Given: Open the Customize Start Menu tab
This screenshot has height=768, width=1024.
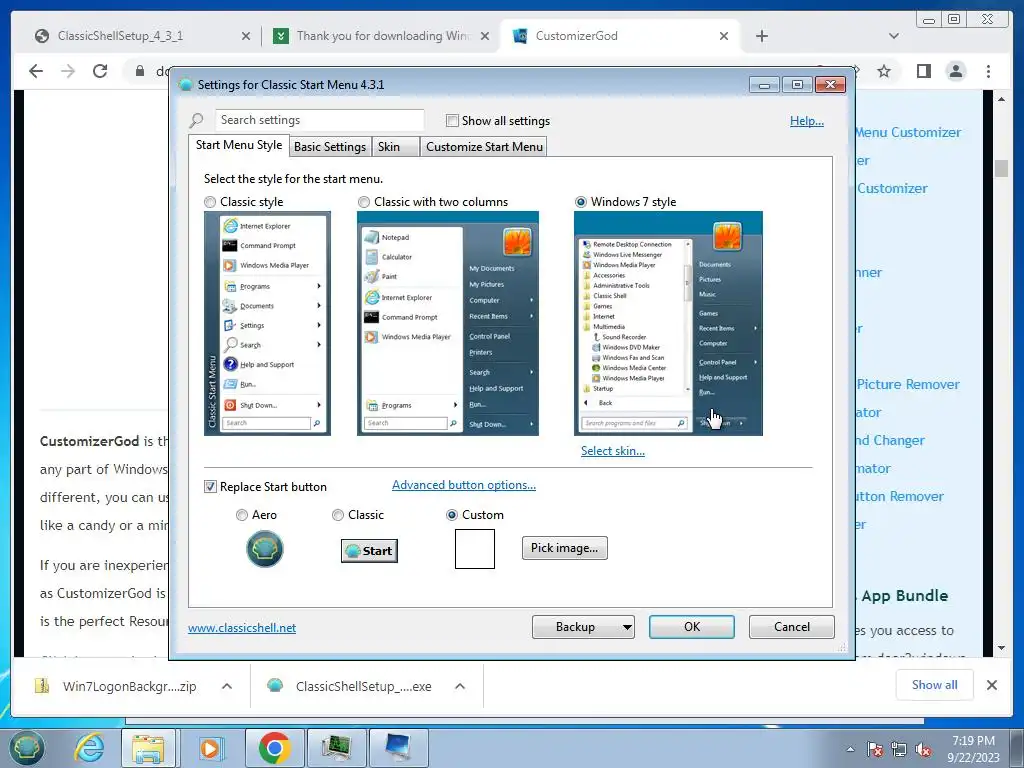Looking at the screenshot, I should [484, 146].
